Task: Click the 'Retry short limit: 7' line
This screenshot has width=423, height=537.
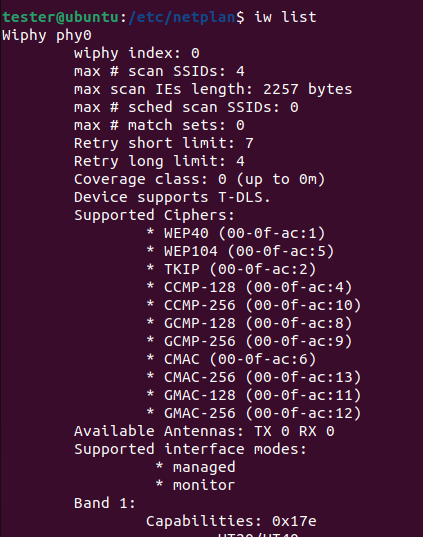Action: [164, 143]
